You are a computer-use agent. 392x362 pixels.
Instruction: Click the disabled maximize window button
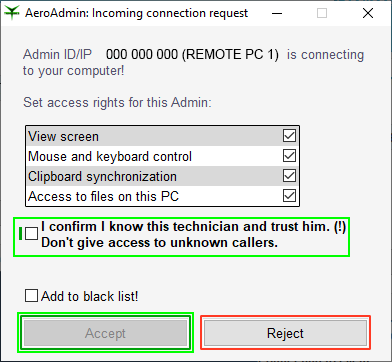coord(322,13)
